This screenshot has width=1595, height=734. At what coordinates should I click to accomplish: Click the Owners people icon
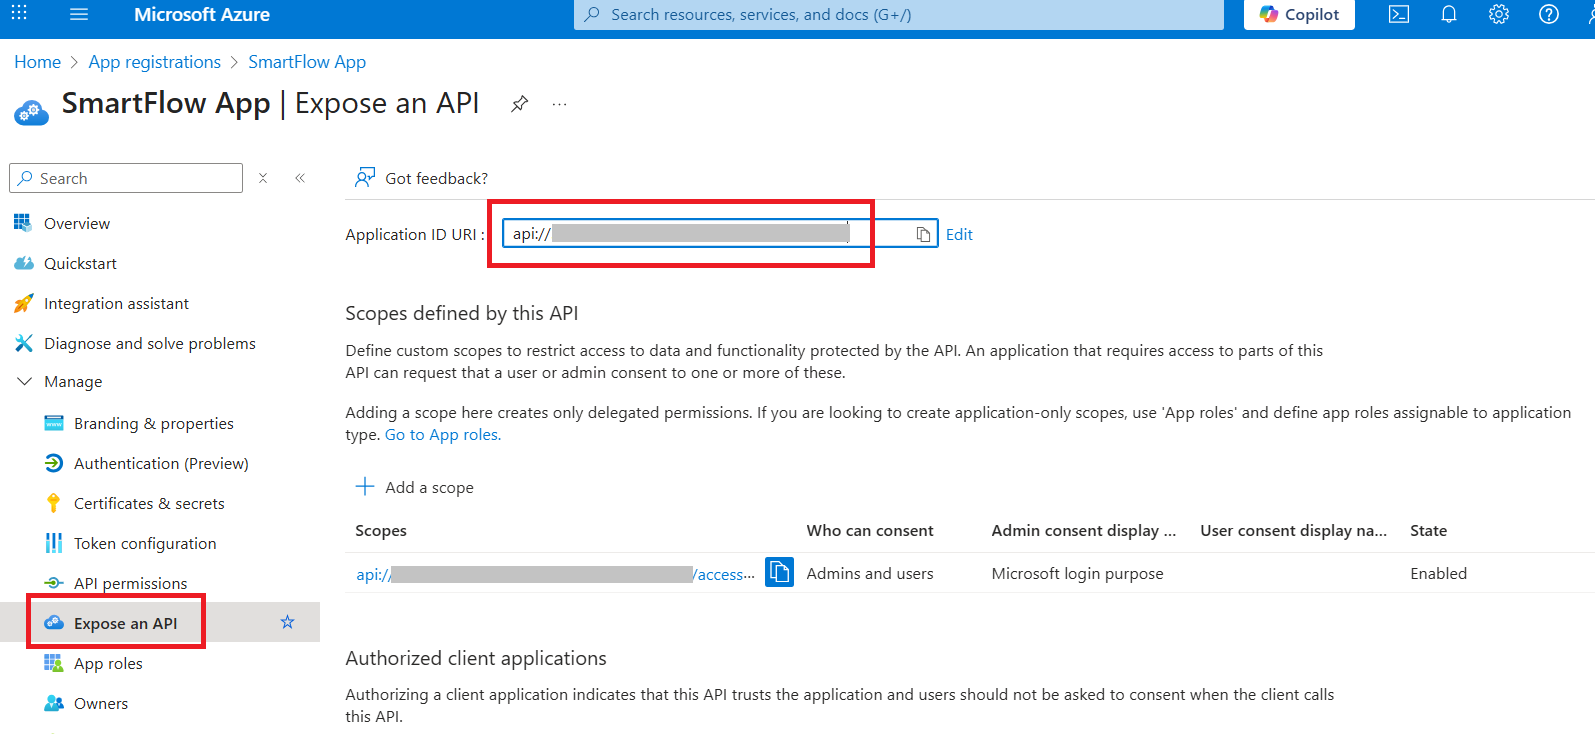point(54,703)
